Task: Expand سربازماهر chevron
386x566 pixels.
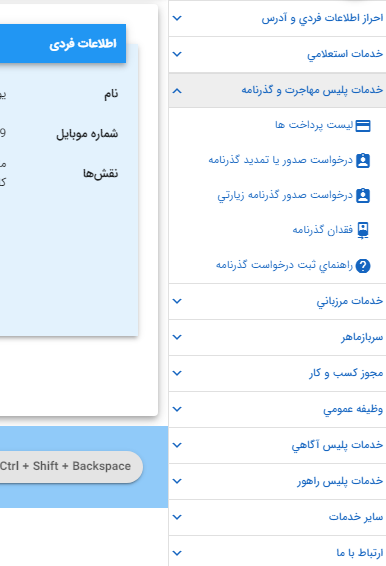Action: point(177,337)
